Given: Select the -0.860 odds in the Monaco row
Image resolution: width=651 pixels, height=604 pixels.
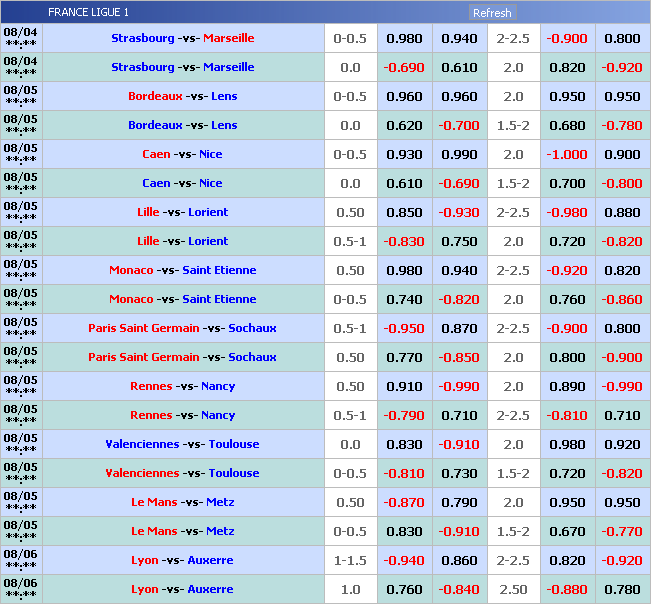Looking at the screenshot, I should (x=622, y=300).
